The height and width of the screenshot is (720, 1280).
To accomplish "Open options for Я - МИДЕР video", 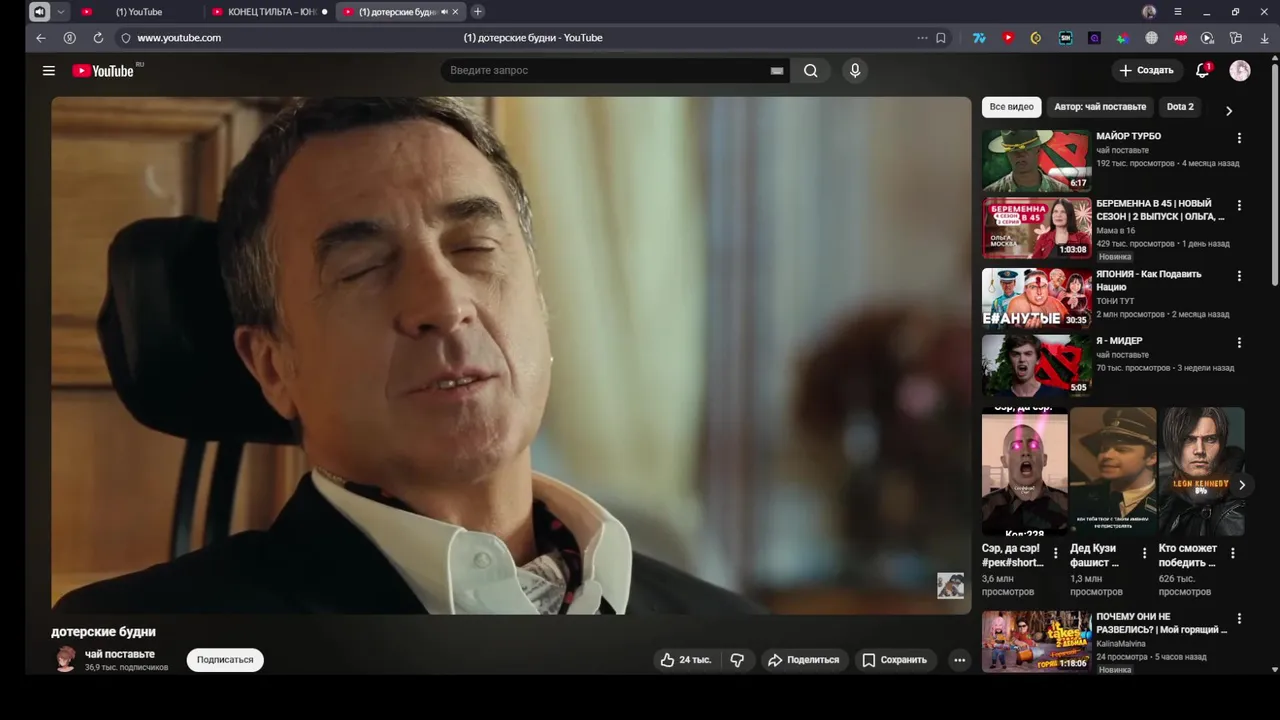I will (1239, 343).
